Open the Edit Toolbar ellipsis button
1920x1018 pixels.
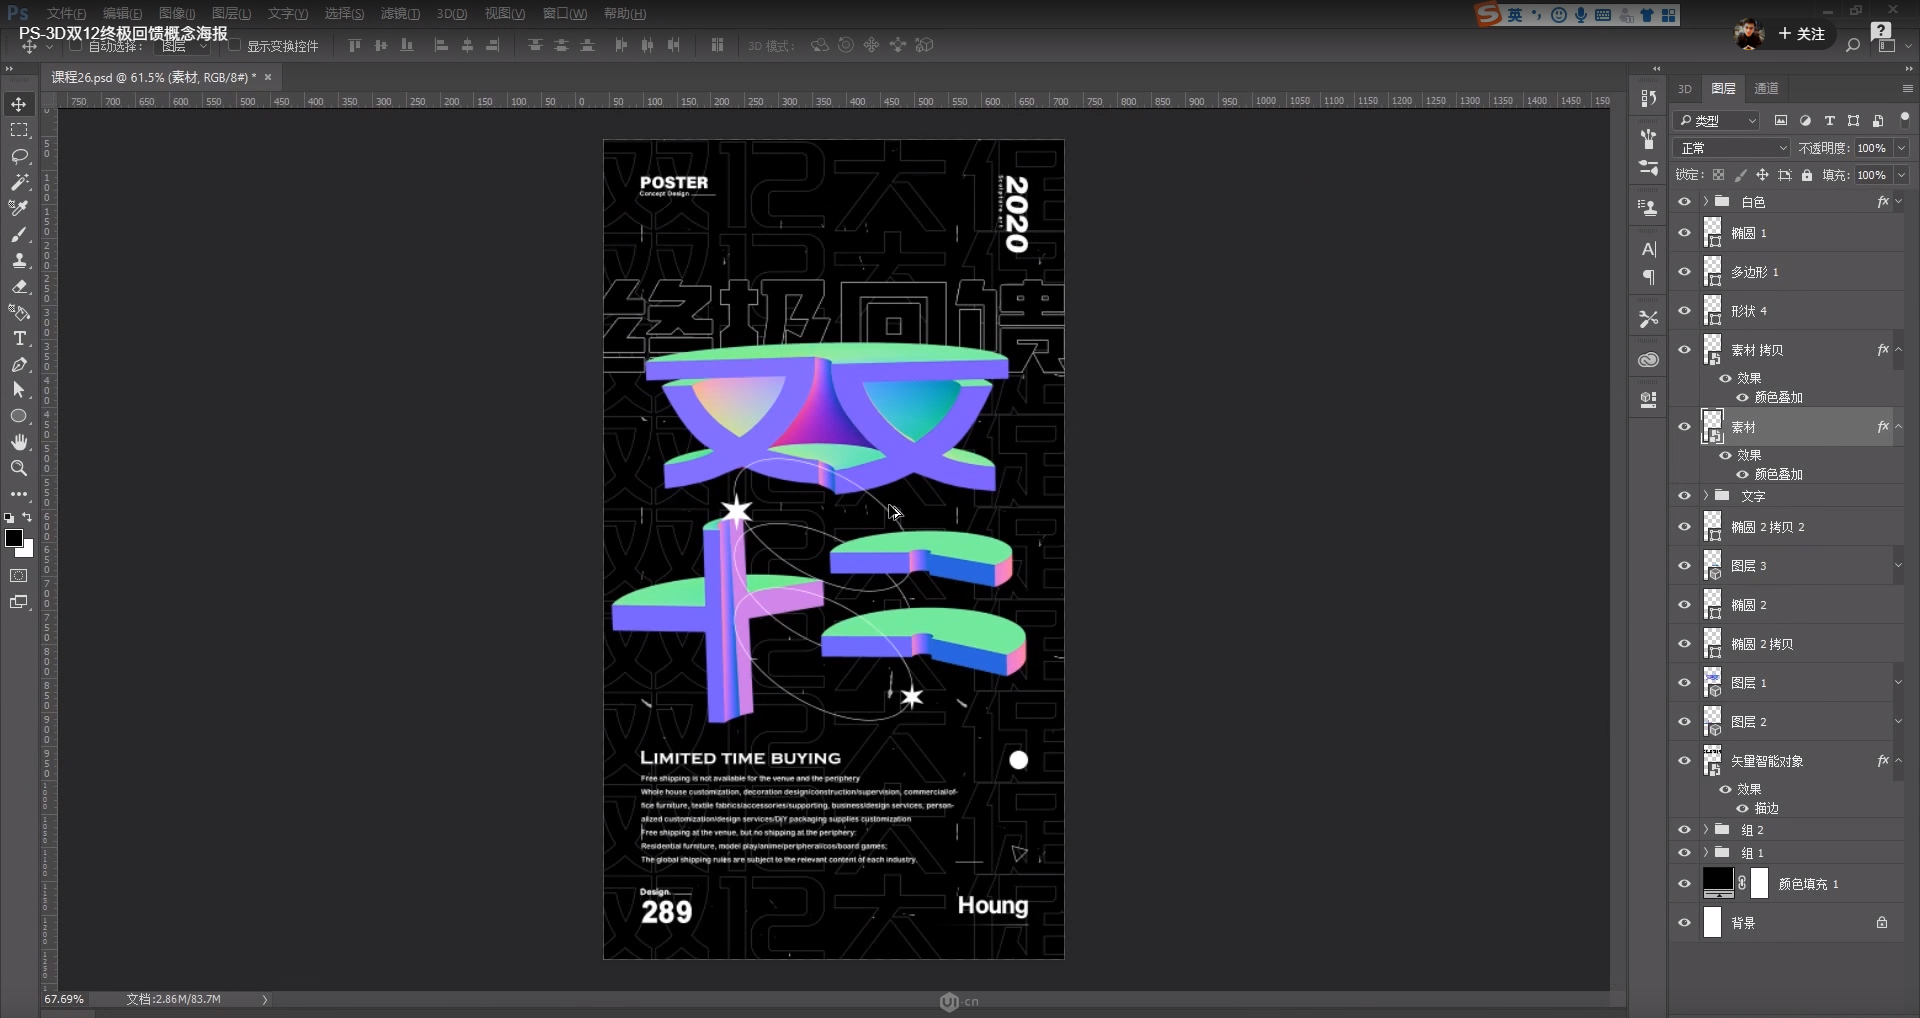tap(19, 494)
